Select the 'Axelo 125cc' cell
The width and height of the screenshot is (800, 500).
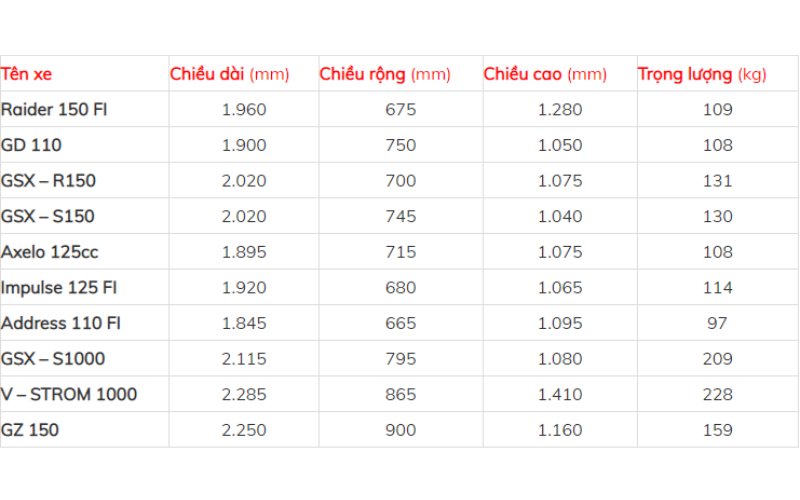point(47,251)
